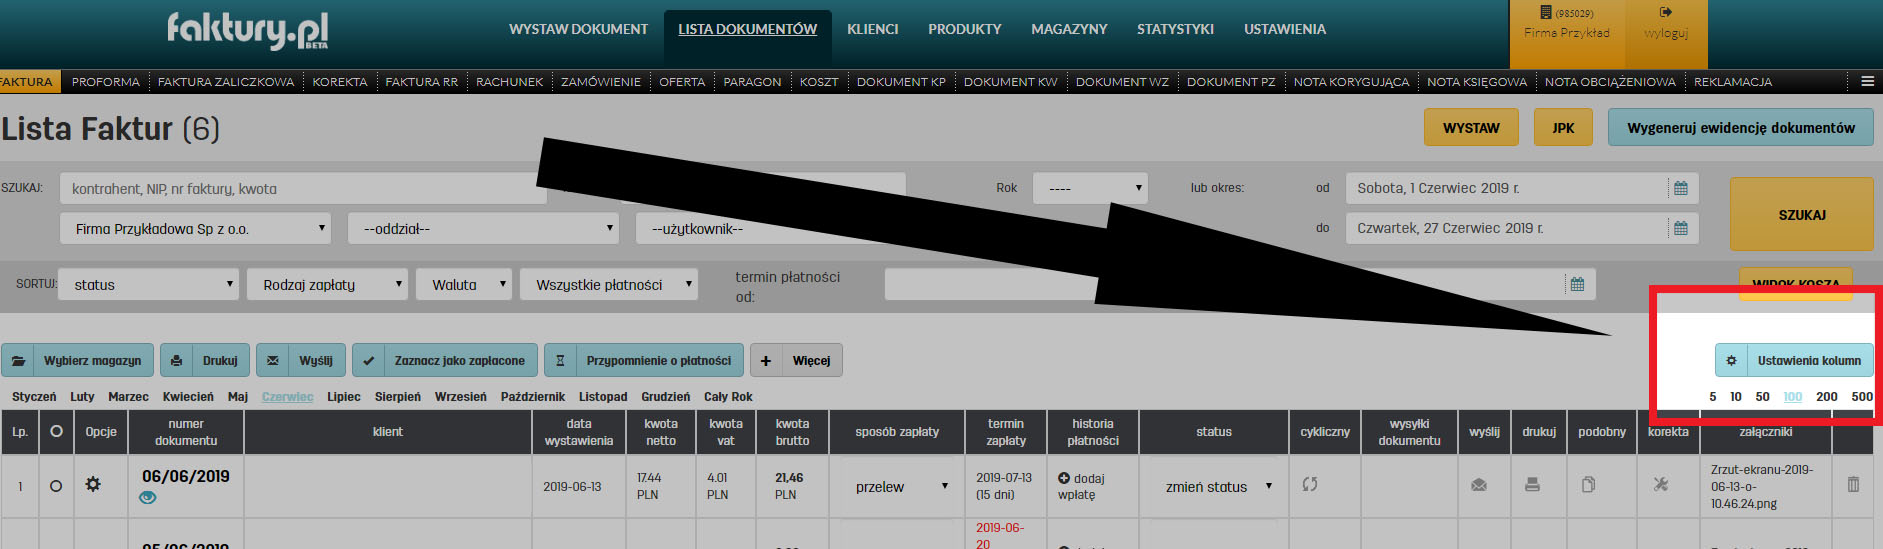Click the printer icon in row 1

point(1532,485)
